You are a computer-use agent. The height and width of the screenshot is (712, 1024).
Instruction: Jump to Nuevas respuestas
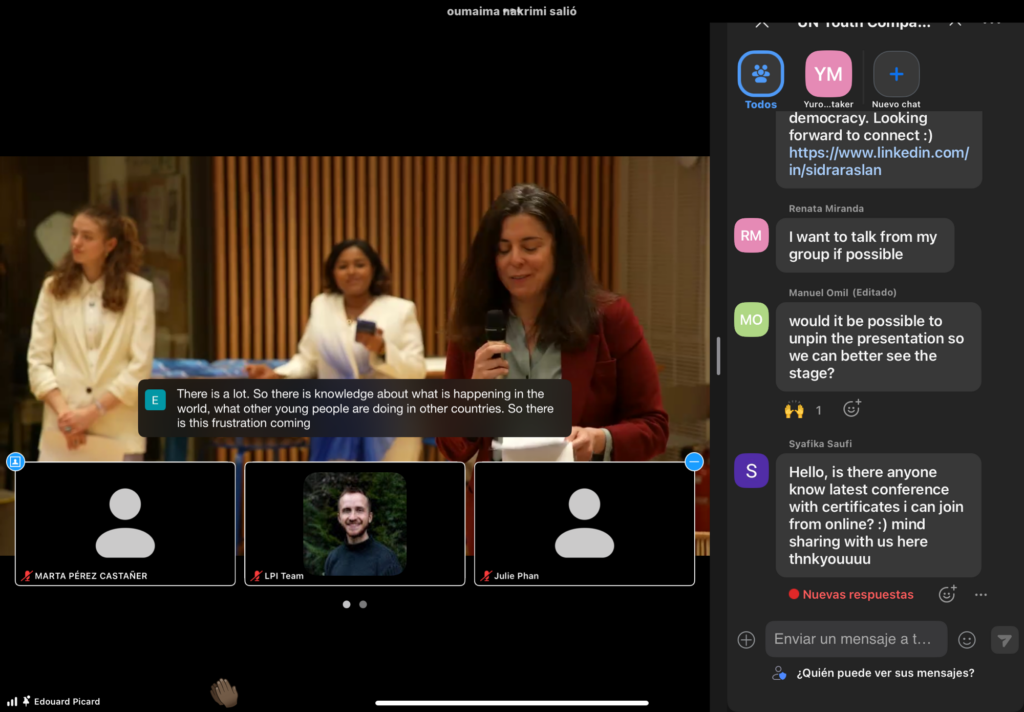[x=851, y=594]
